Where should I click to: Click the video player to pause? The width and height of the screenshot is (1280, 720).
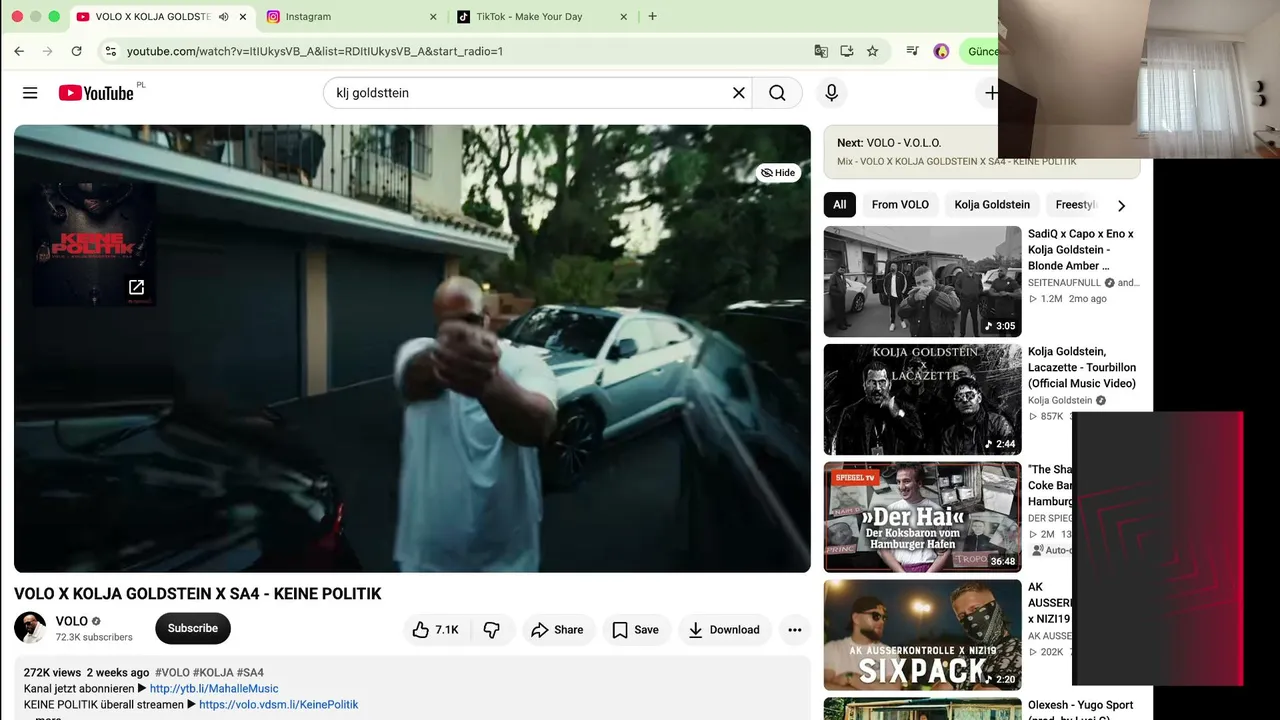(x=412, y=348)
